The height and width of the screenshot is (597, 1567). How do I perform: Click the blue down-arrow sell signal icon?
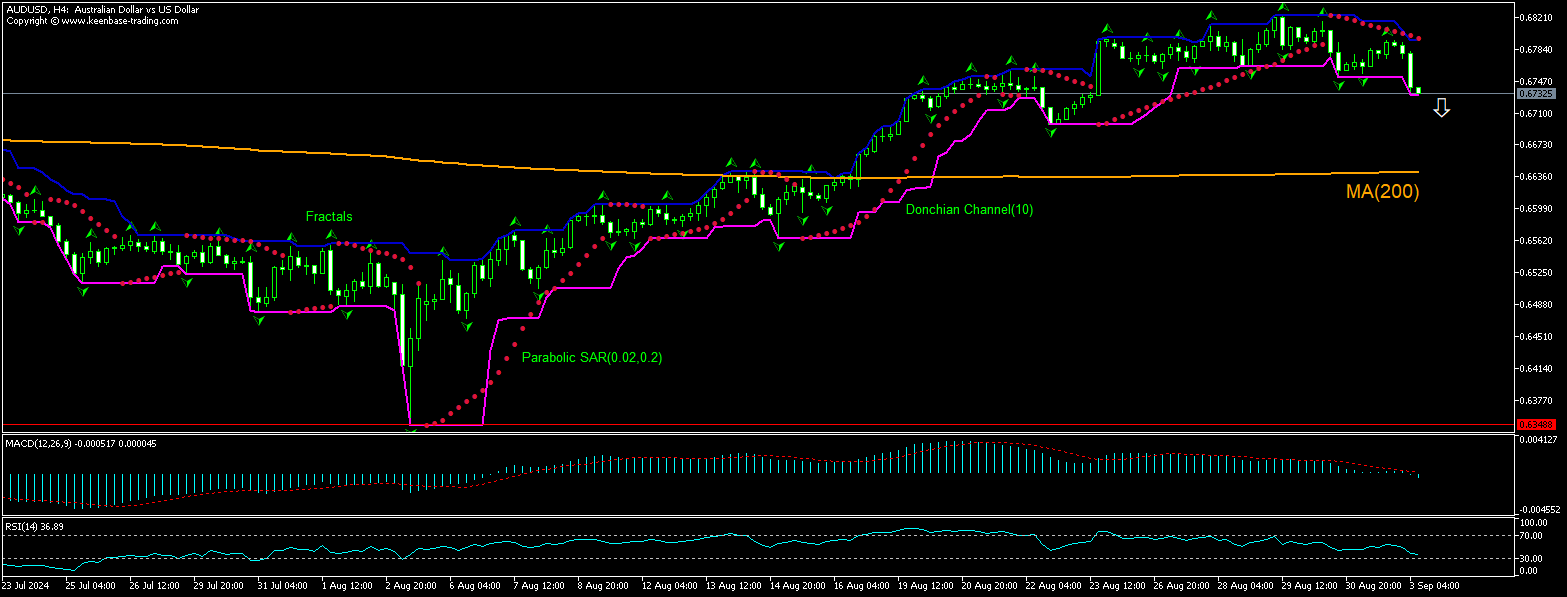point(1442,106)
